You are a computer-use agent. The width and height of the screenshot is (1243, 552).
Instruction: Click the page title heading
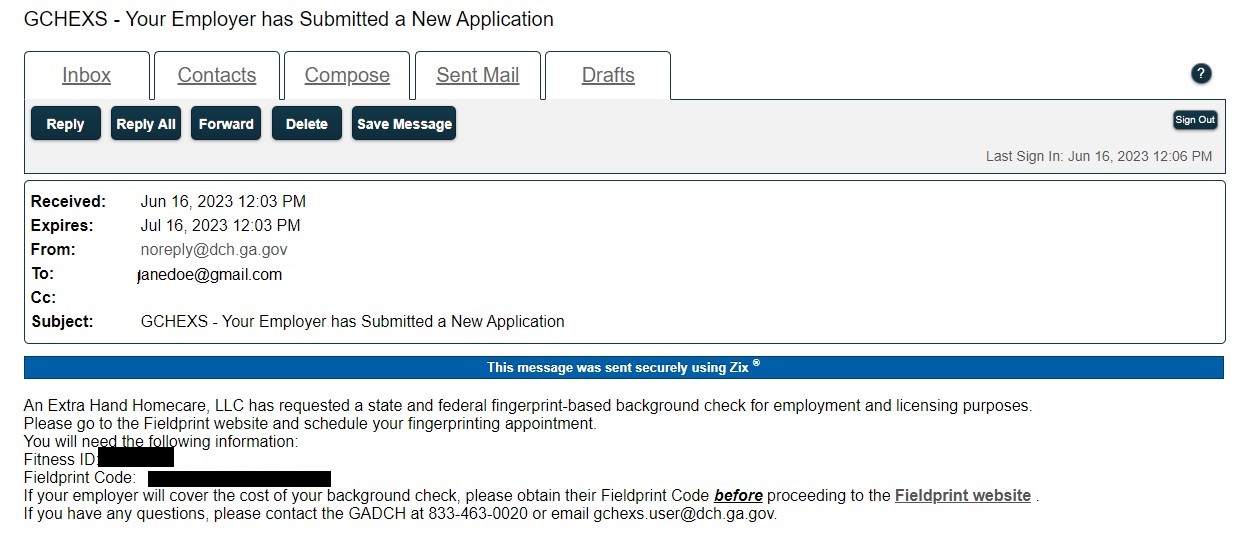(x=288, y=19)
